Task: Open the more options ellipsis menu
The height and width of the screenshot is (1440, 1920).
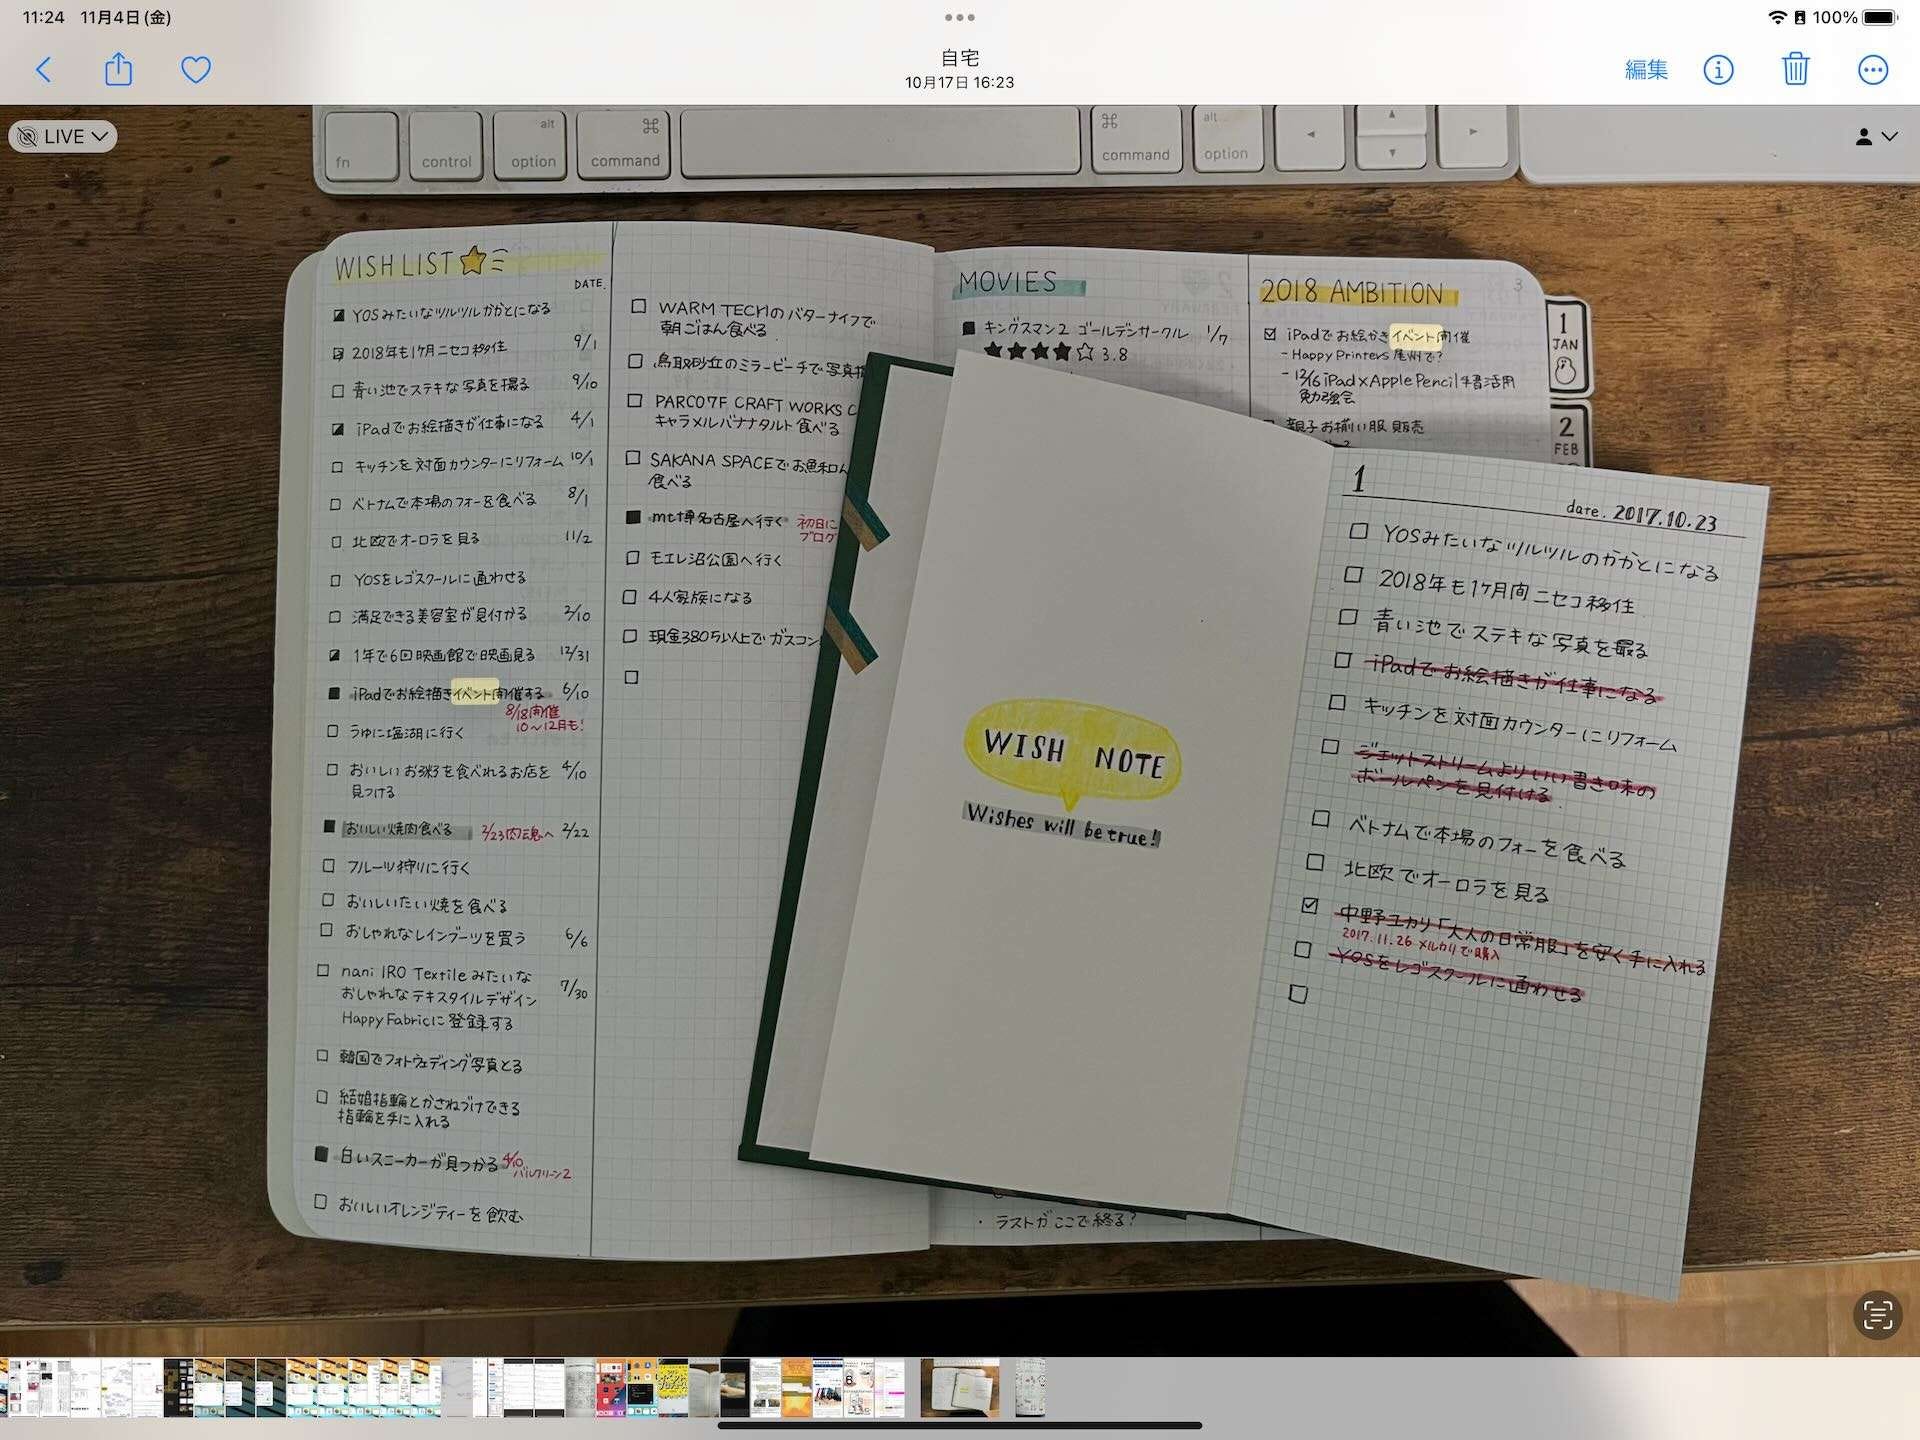Action: (x=1873, y=70)
